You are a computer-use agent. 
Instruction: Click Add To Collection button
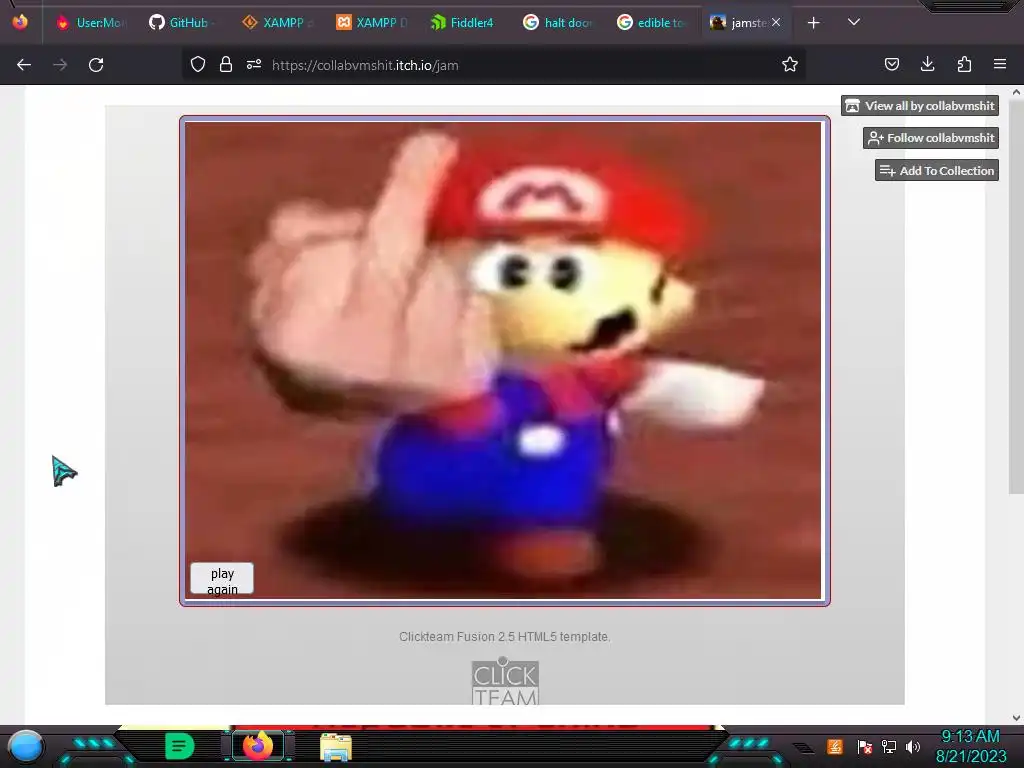tap(936, 170)
